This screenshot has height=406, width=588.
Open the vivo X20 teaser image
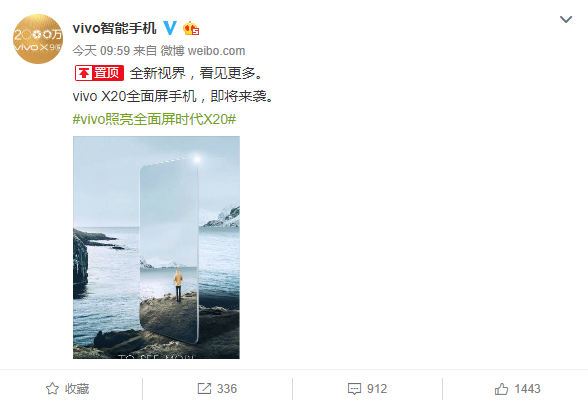pyautogui.click(x=156, y=247)
